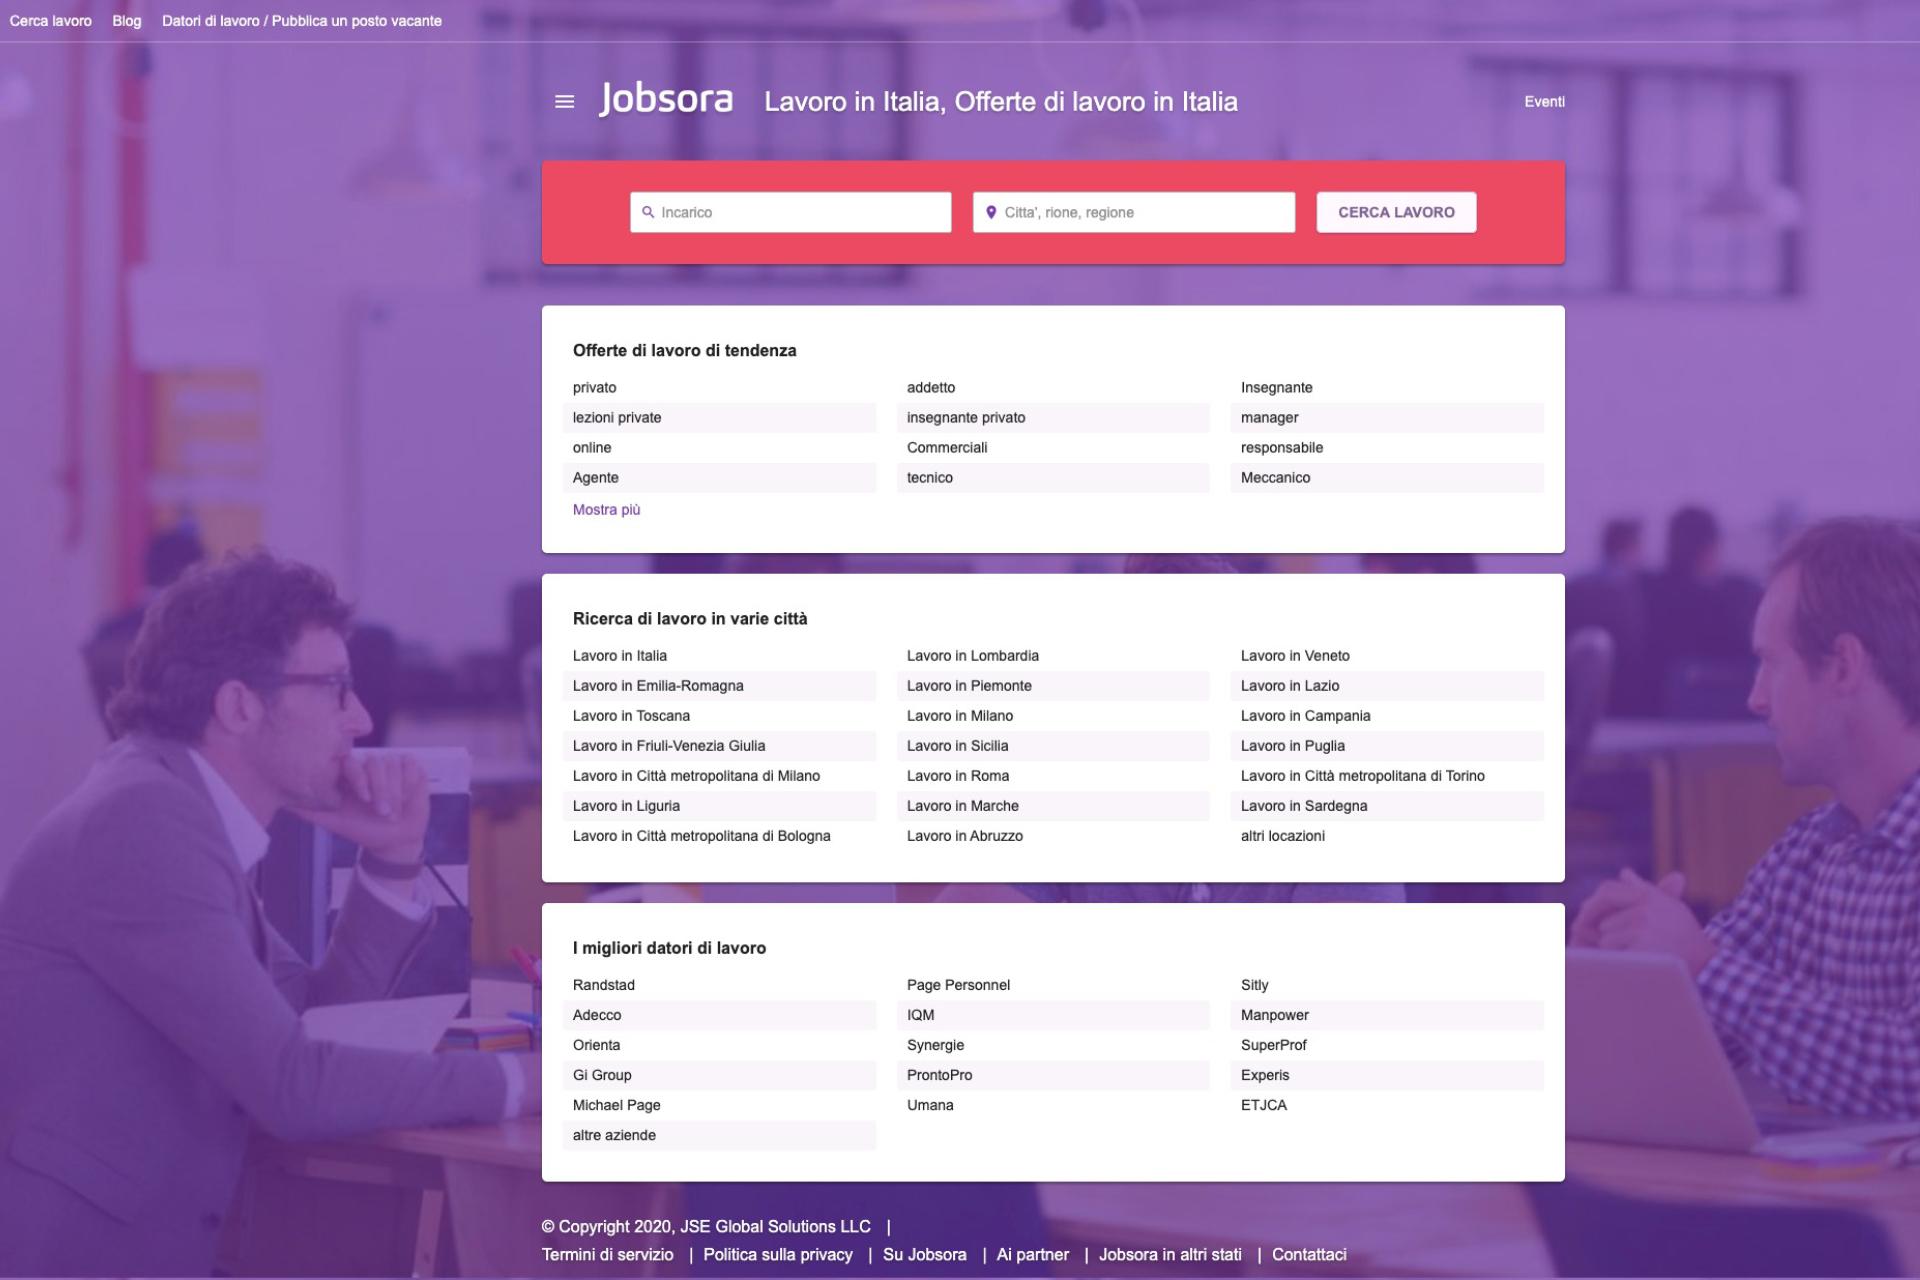Open the Eventi link

tap(1545, 102)
